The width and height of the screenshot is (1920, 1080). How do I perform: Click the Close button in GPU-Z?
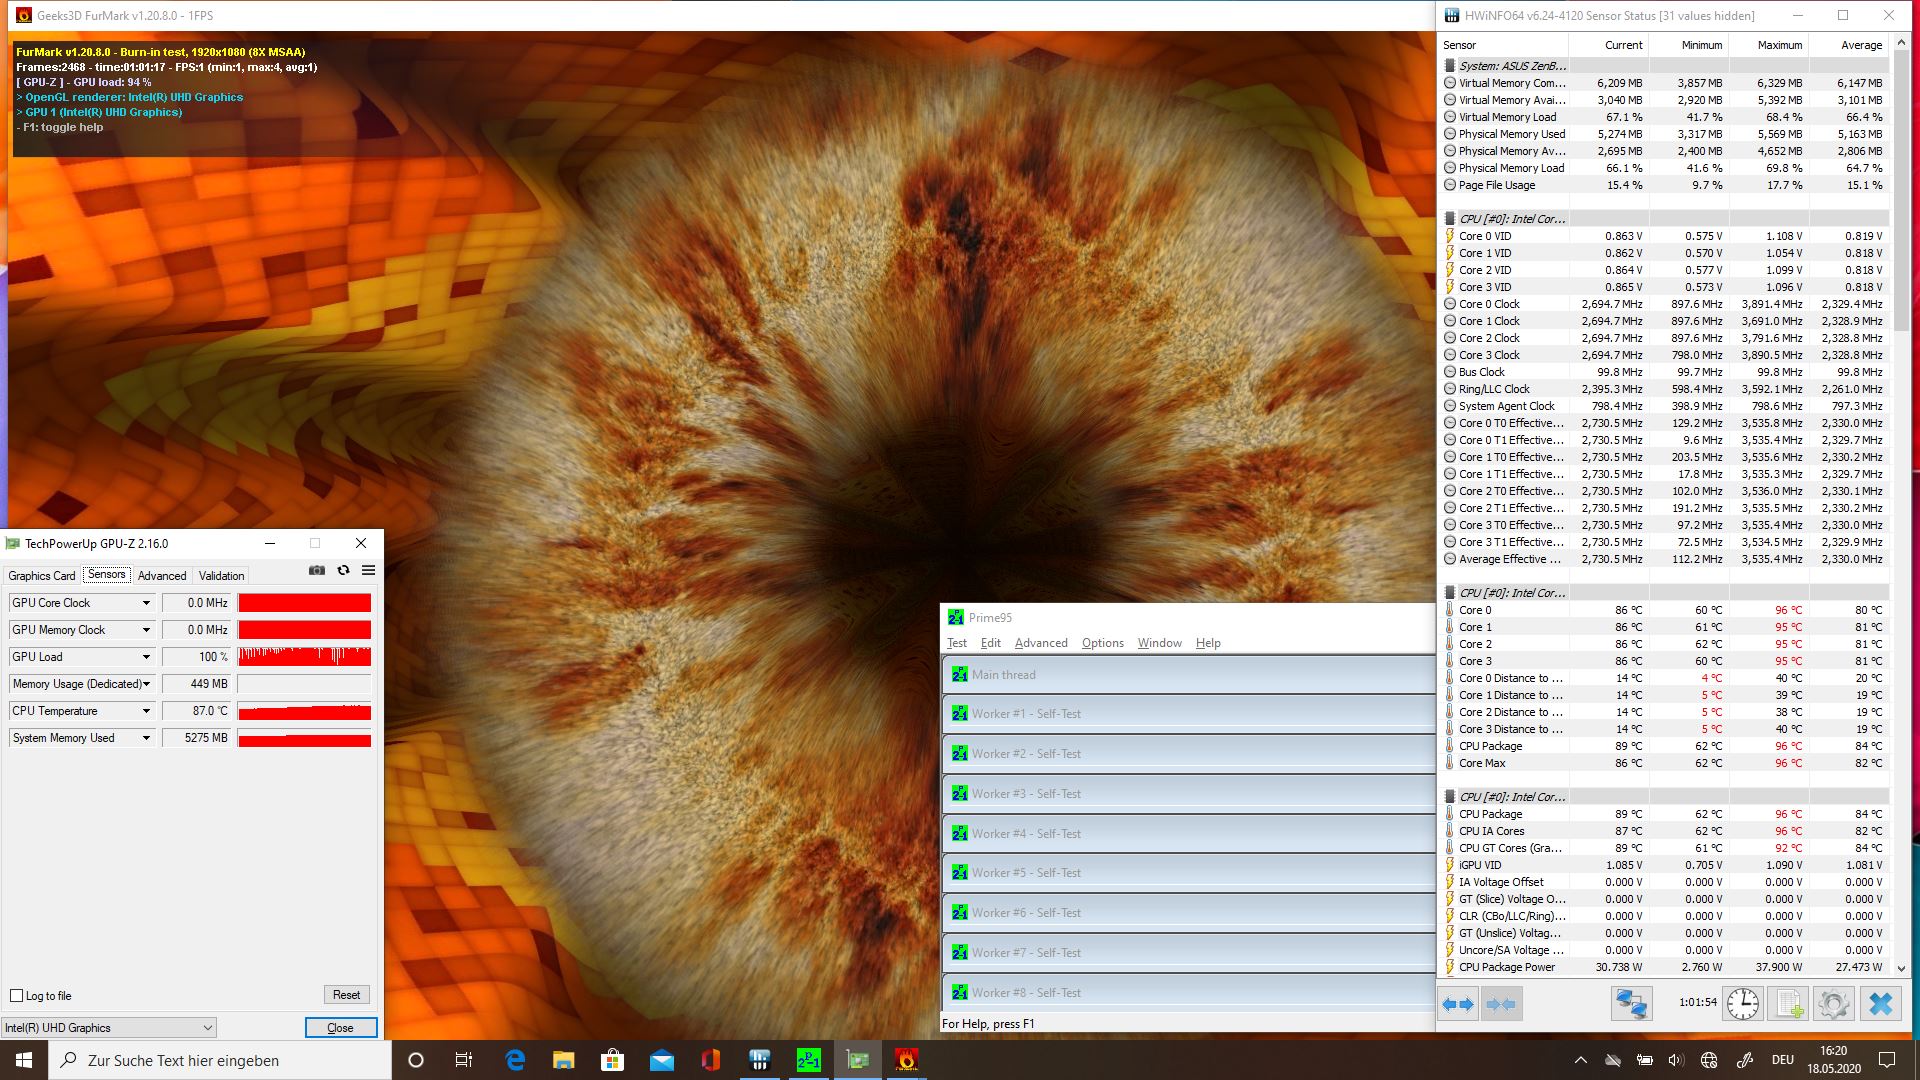340,1028
